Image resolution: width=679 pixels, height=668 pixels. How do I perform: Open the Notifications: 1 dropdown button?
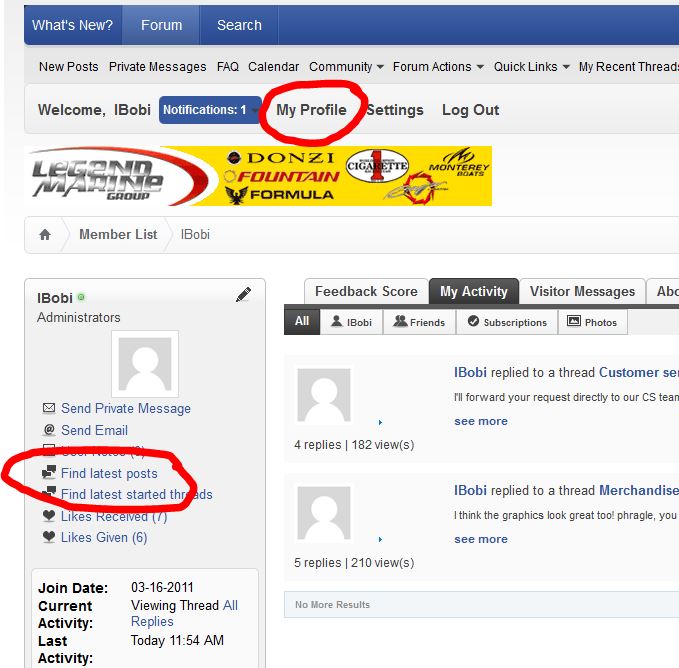(210, 110)
